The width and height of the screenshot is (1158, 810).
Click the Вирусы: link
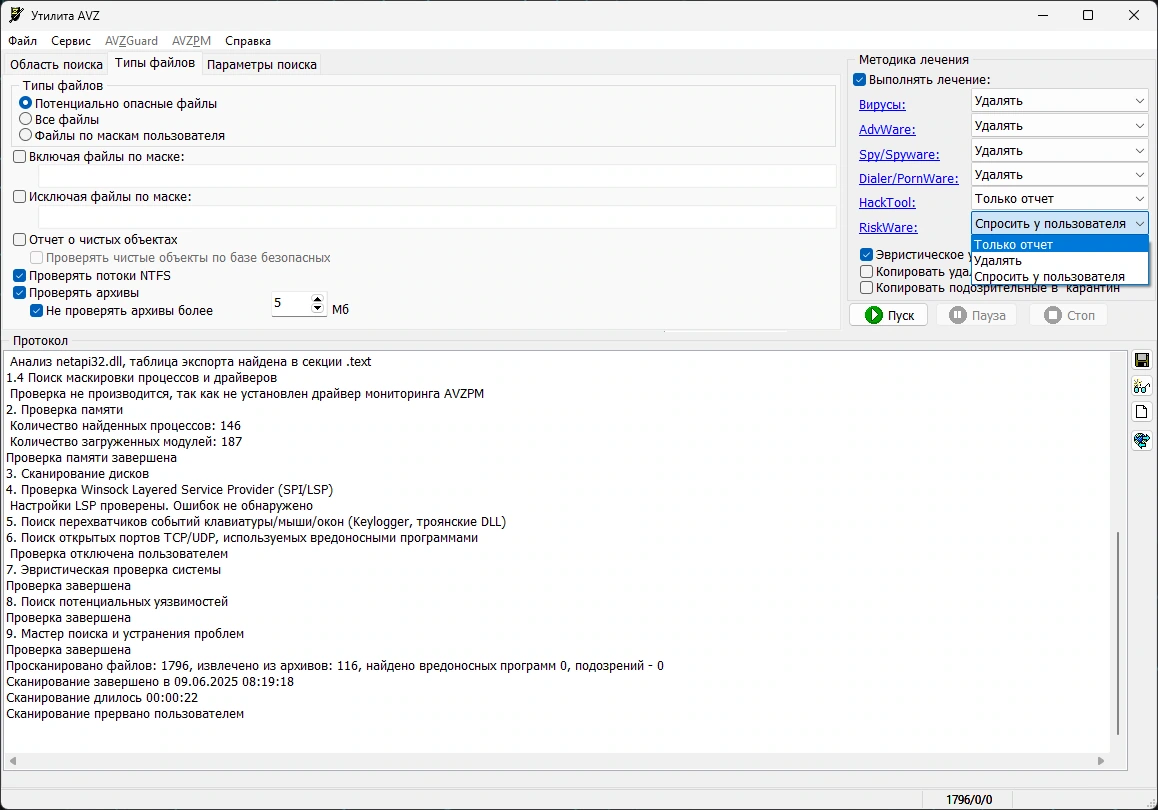point(882,105)
